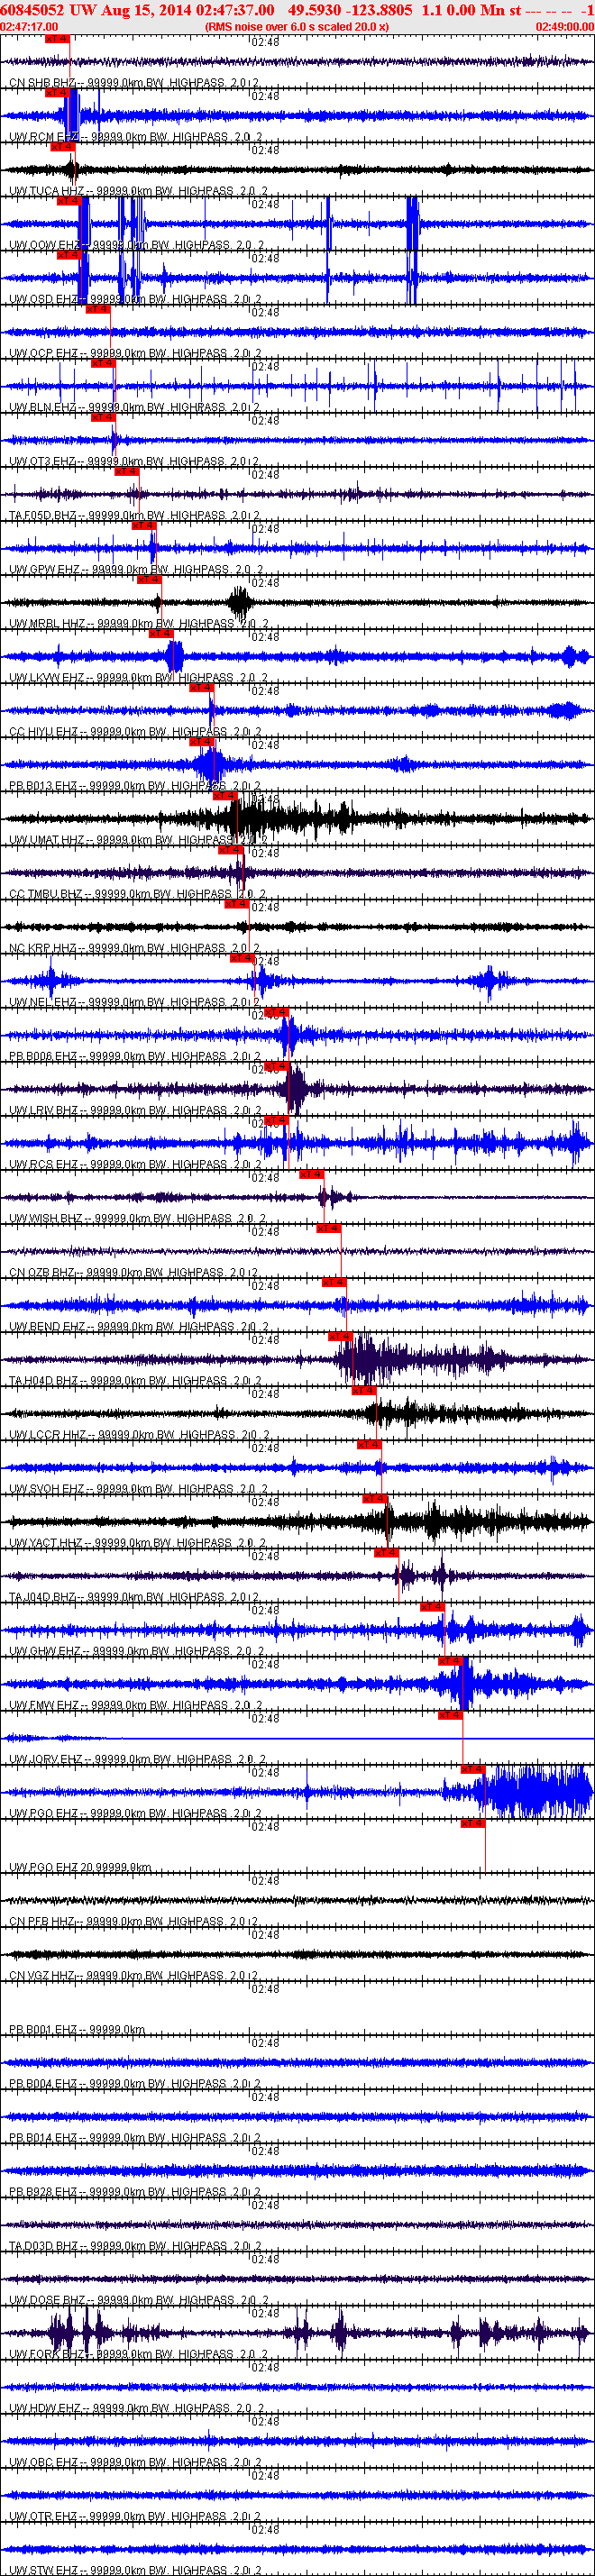595x2576 pixels.
Task: Select the TA H04D BHZ station label
Action: (x=135, y=1379)
